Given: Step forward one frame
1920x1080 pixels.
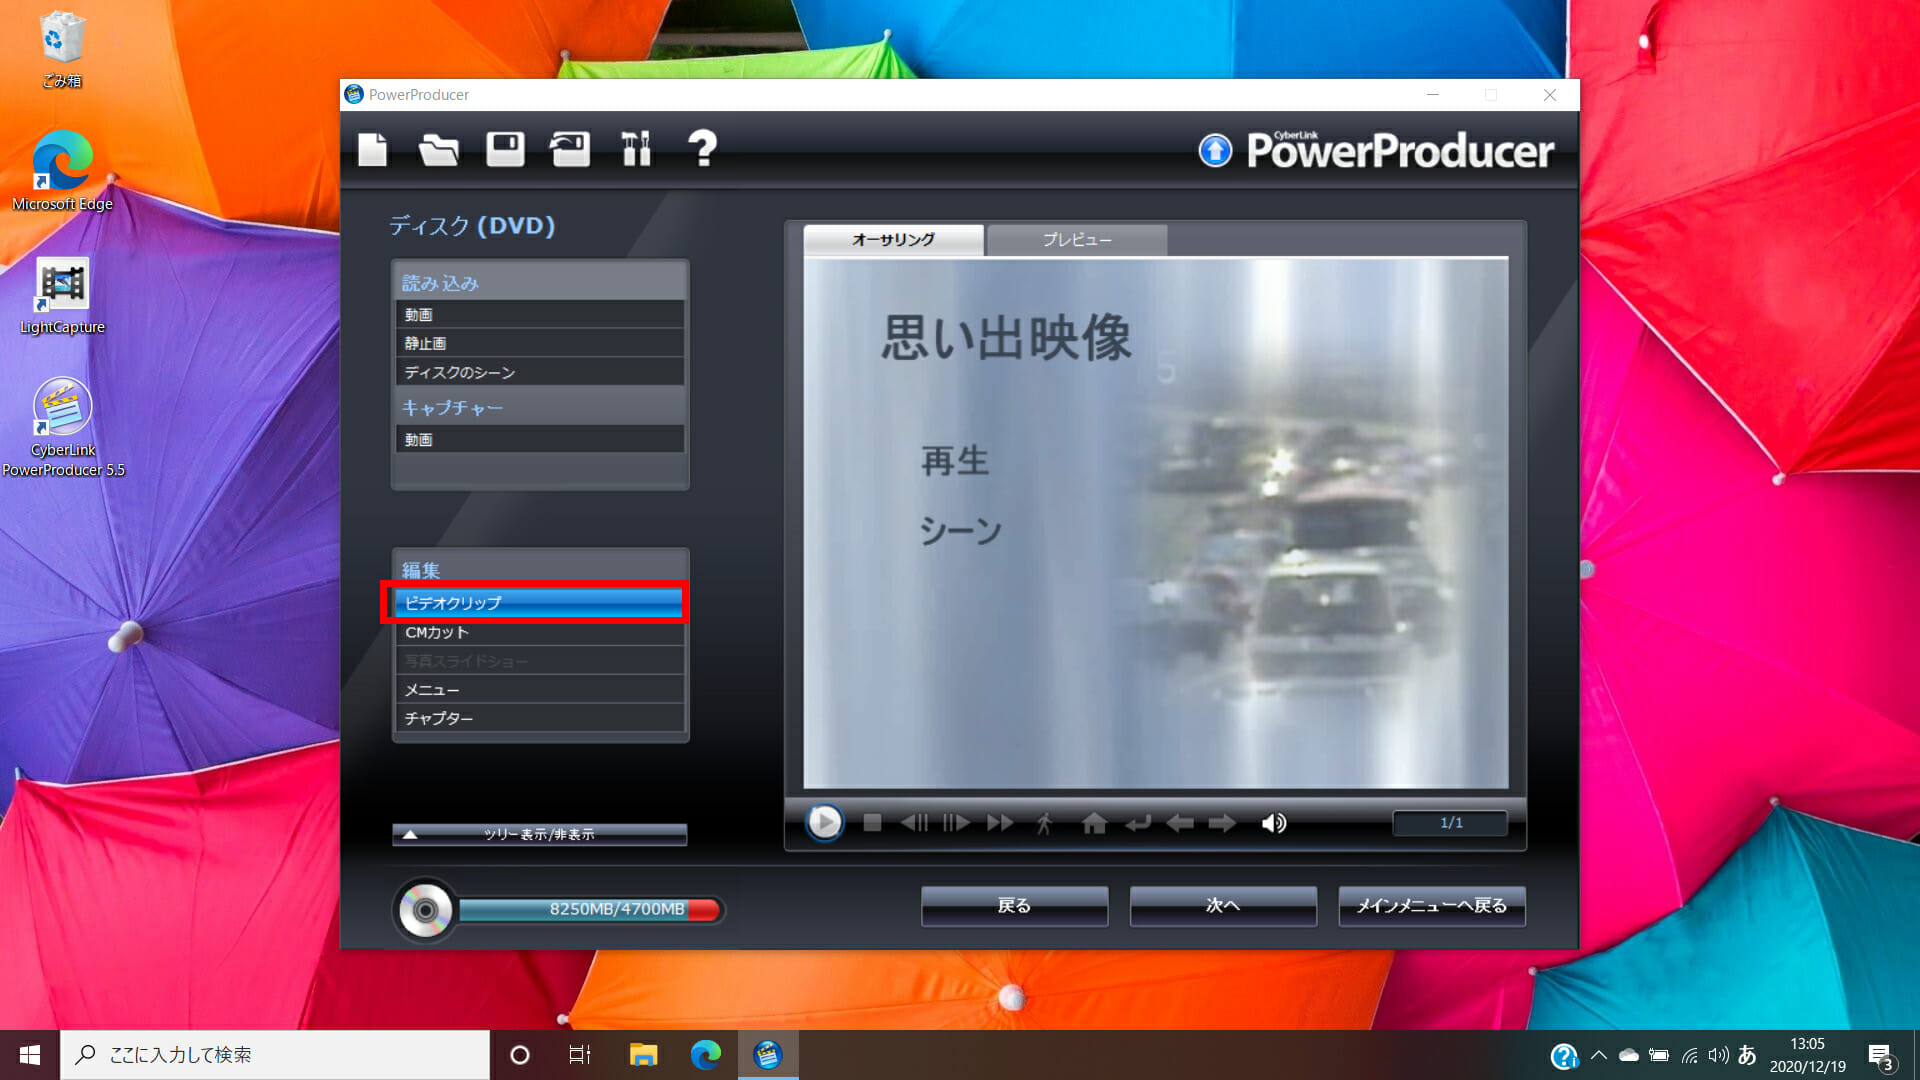Looking at the screenshot, I should [x=956, y=823].
